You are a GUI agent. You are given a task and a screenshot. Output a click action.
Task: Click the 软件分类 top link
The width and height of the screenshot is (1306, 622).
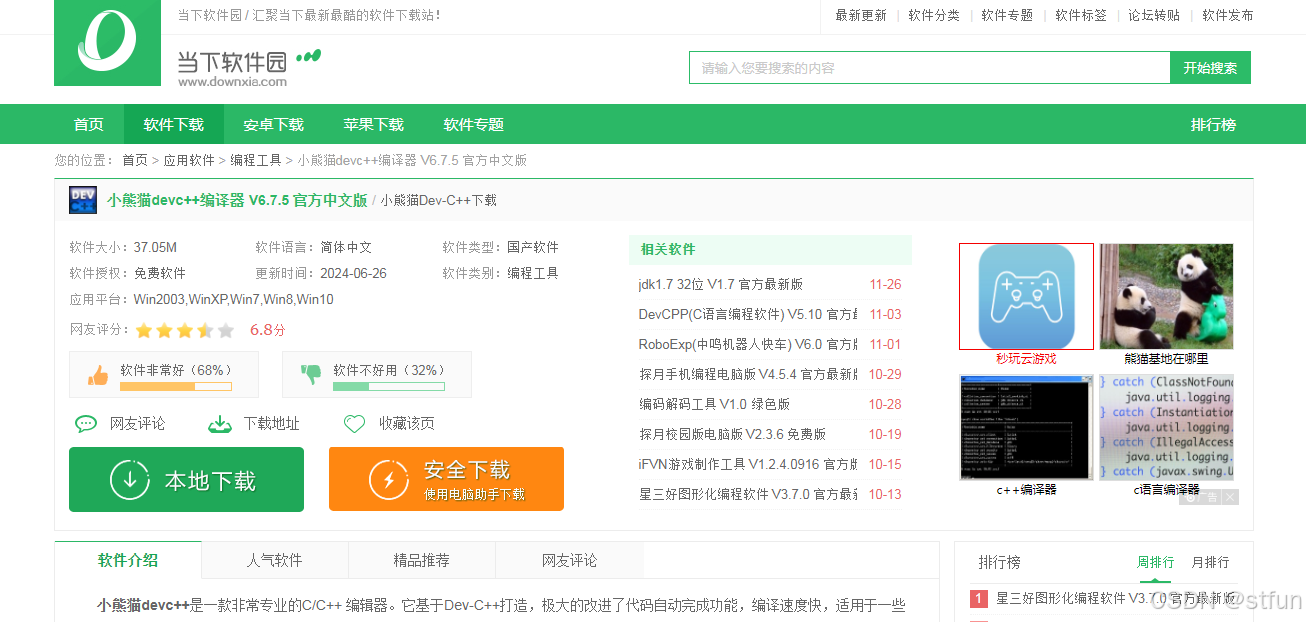tap(934, 15)
